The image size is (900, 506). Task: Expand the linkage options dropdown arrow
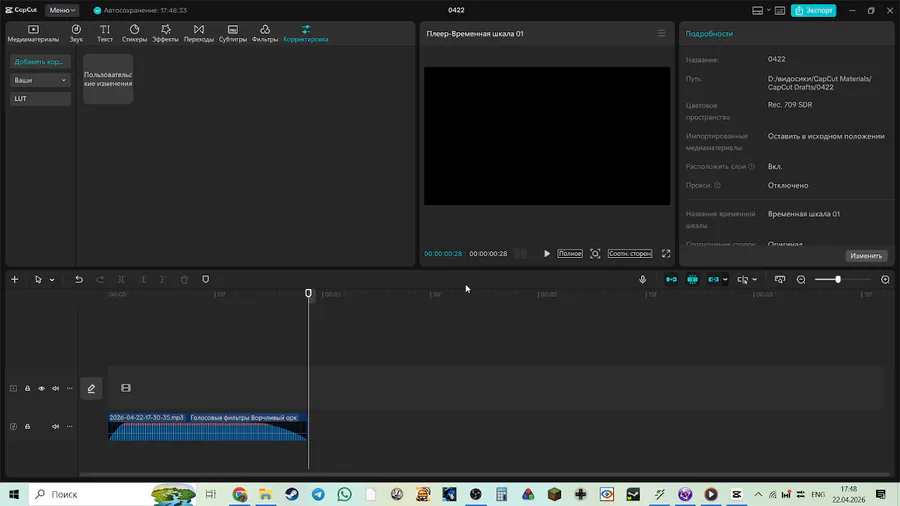coord(726,280)
